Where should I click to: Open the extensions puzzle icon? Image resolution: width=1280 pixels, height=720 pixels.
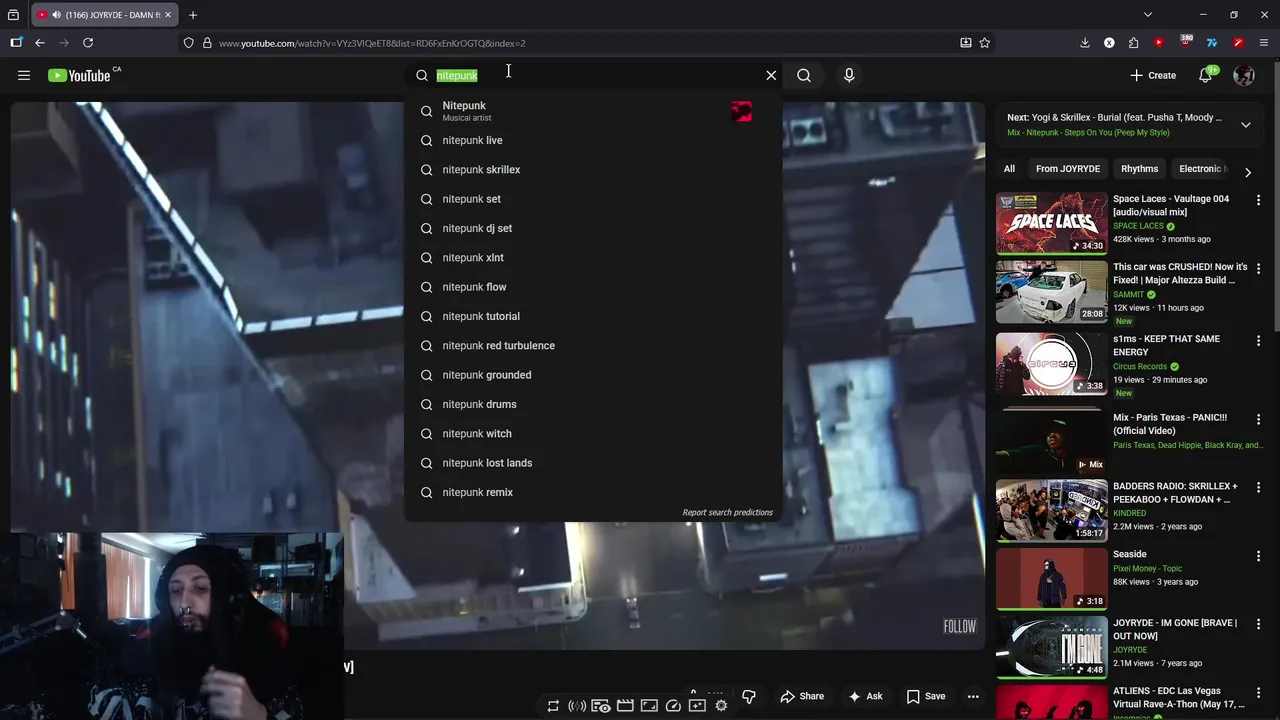click(1133, 43)
